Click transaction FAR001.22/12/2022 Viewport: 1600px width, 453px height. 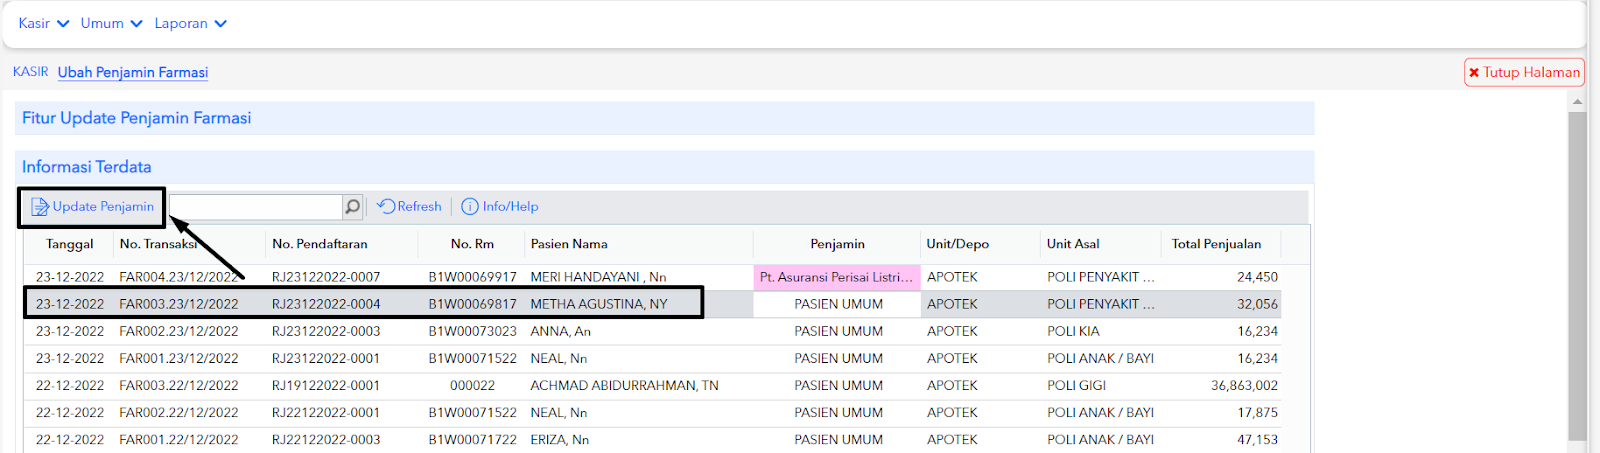179,439
